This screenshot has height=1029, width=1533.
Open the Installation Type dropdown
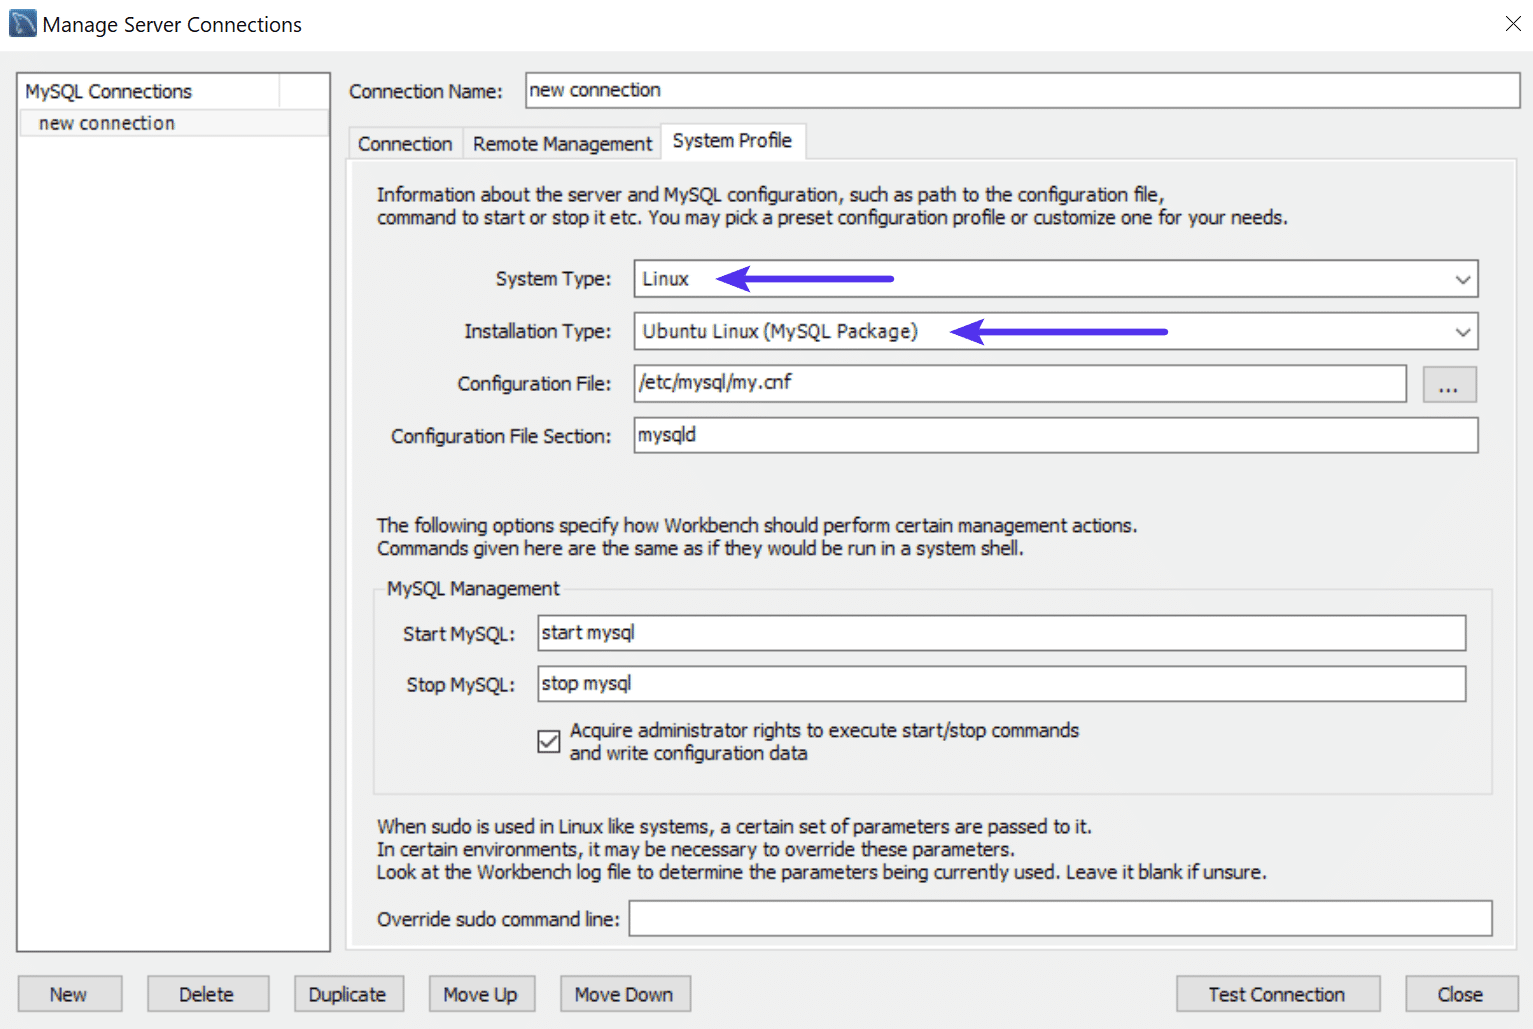(x=1463, y=331)
